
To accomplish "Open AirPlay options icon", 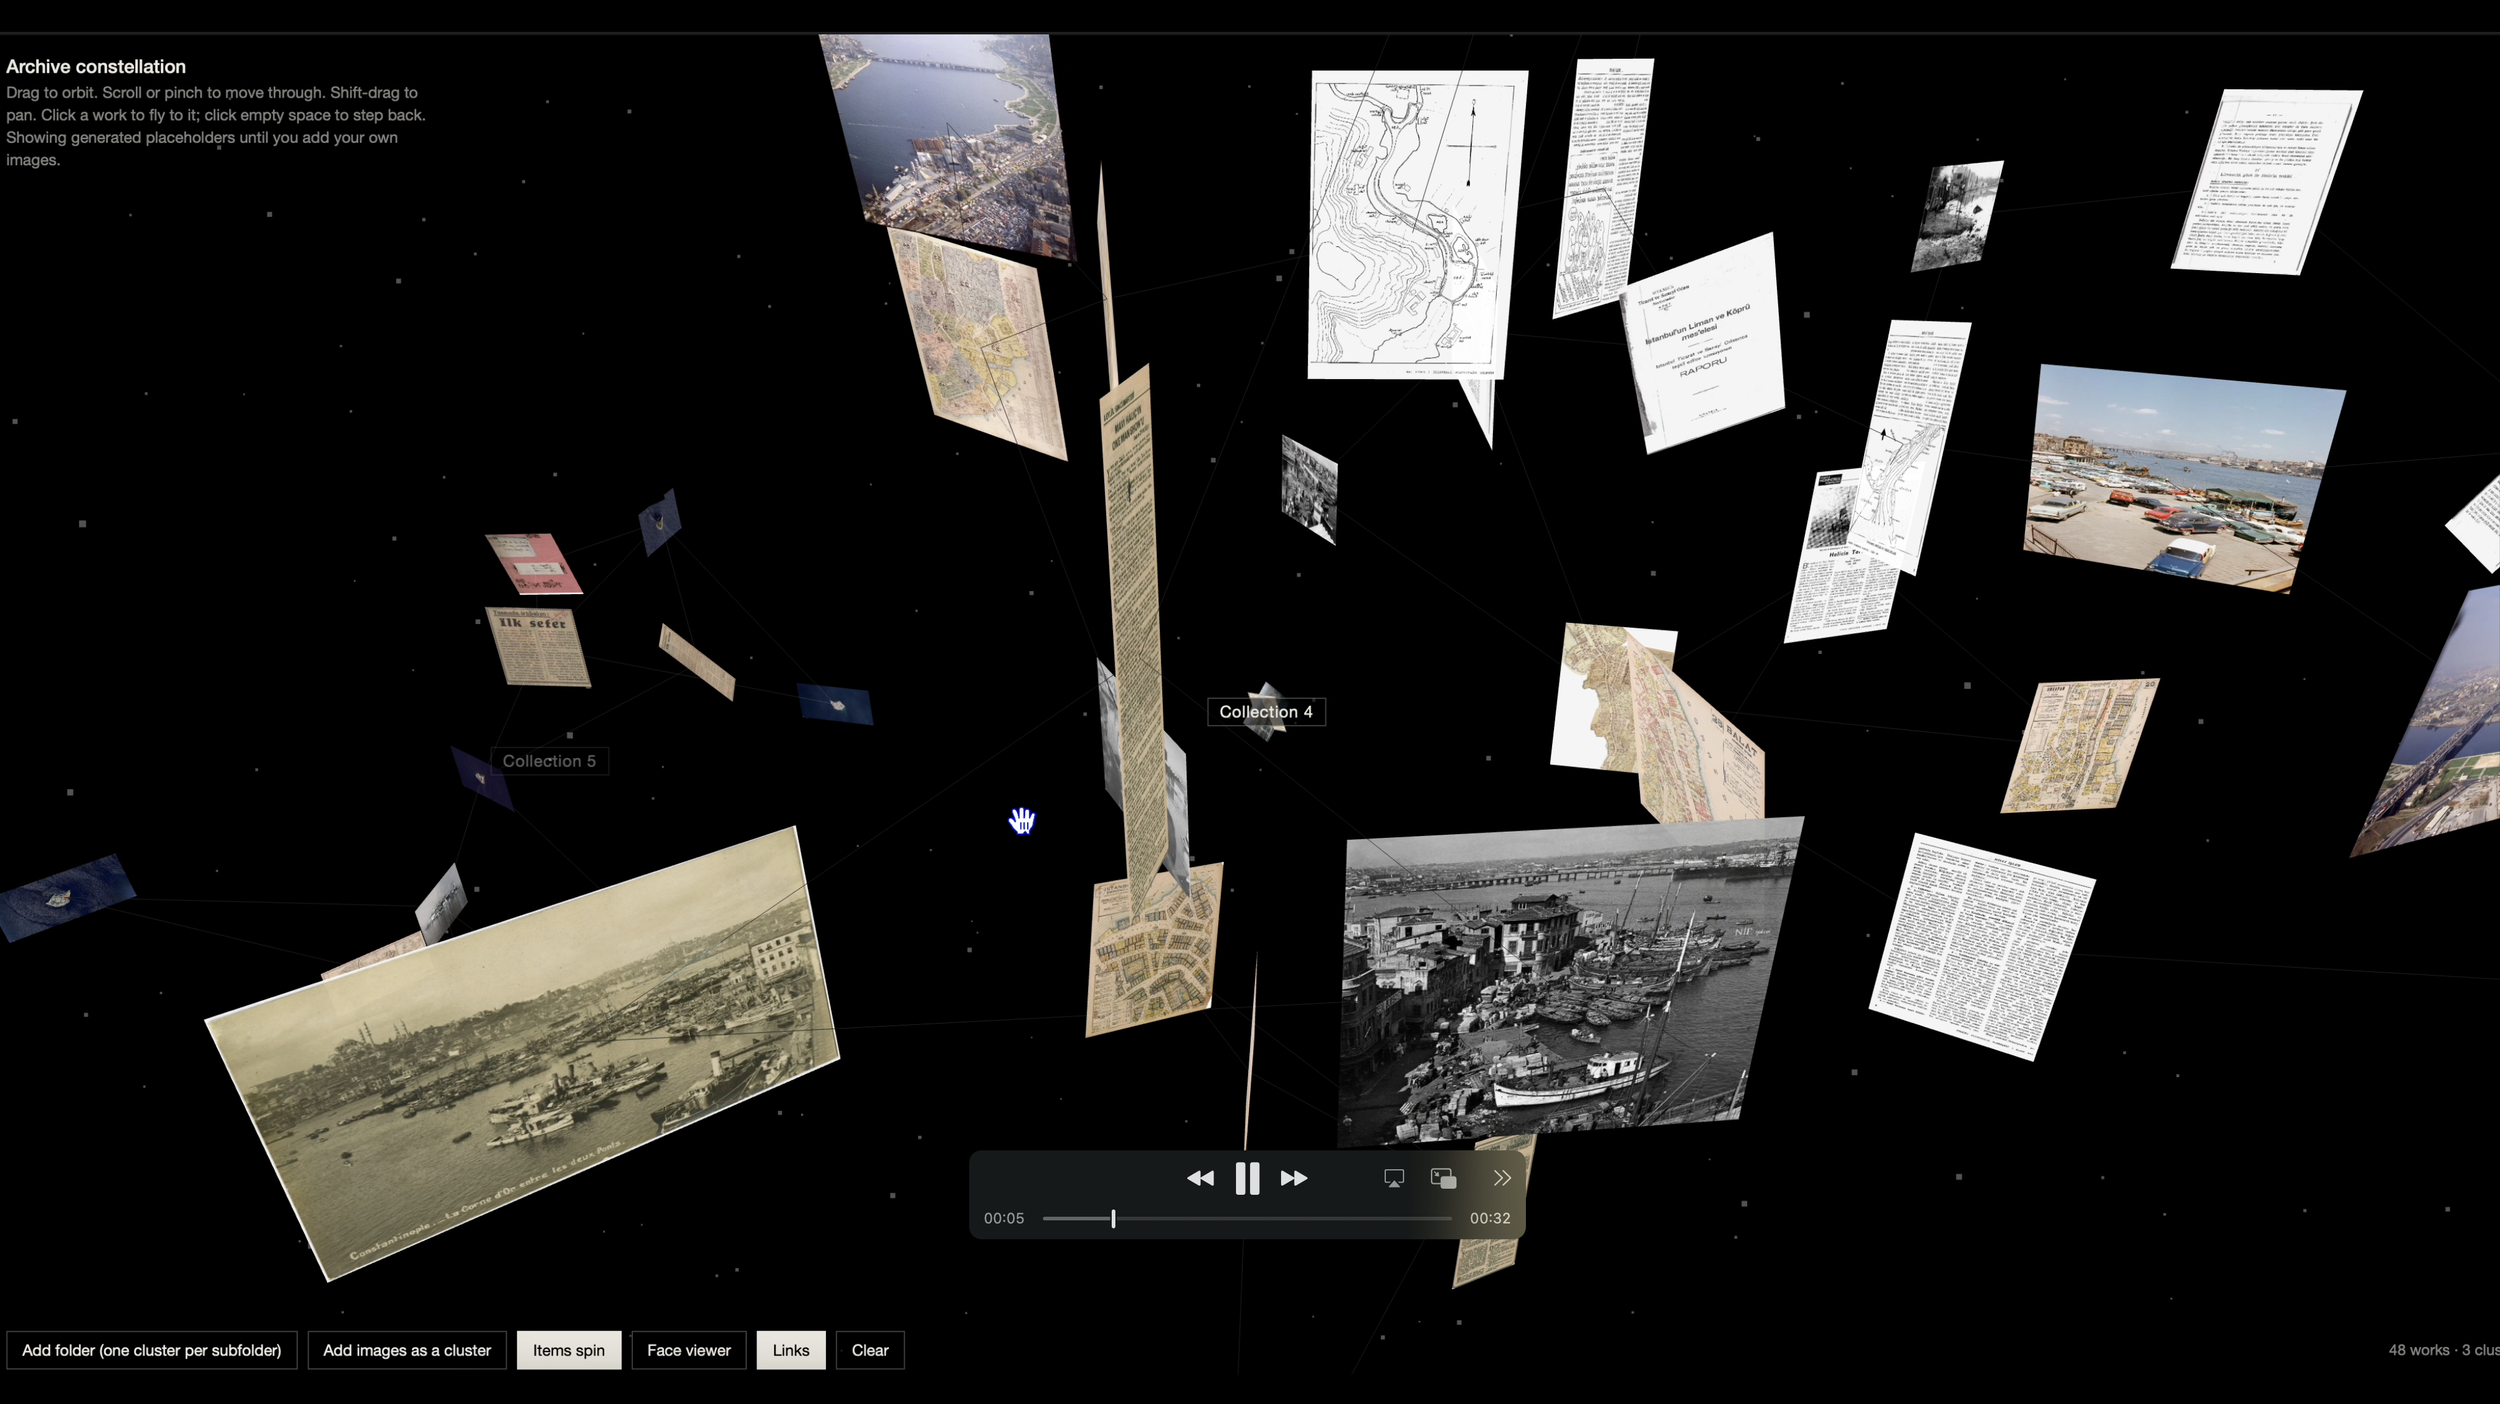I will click(1393, 1178).
